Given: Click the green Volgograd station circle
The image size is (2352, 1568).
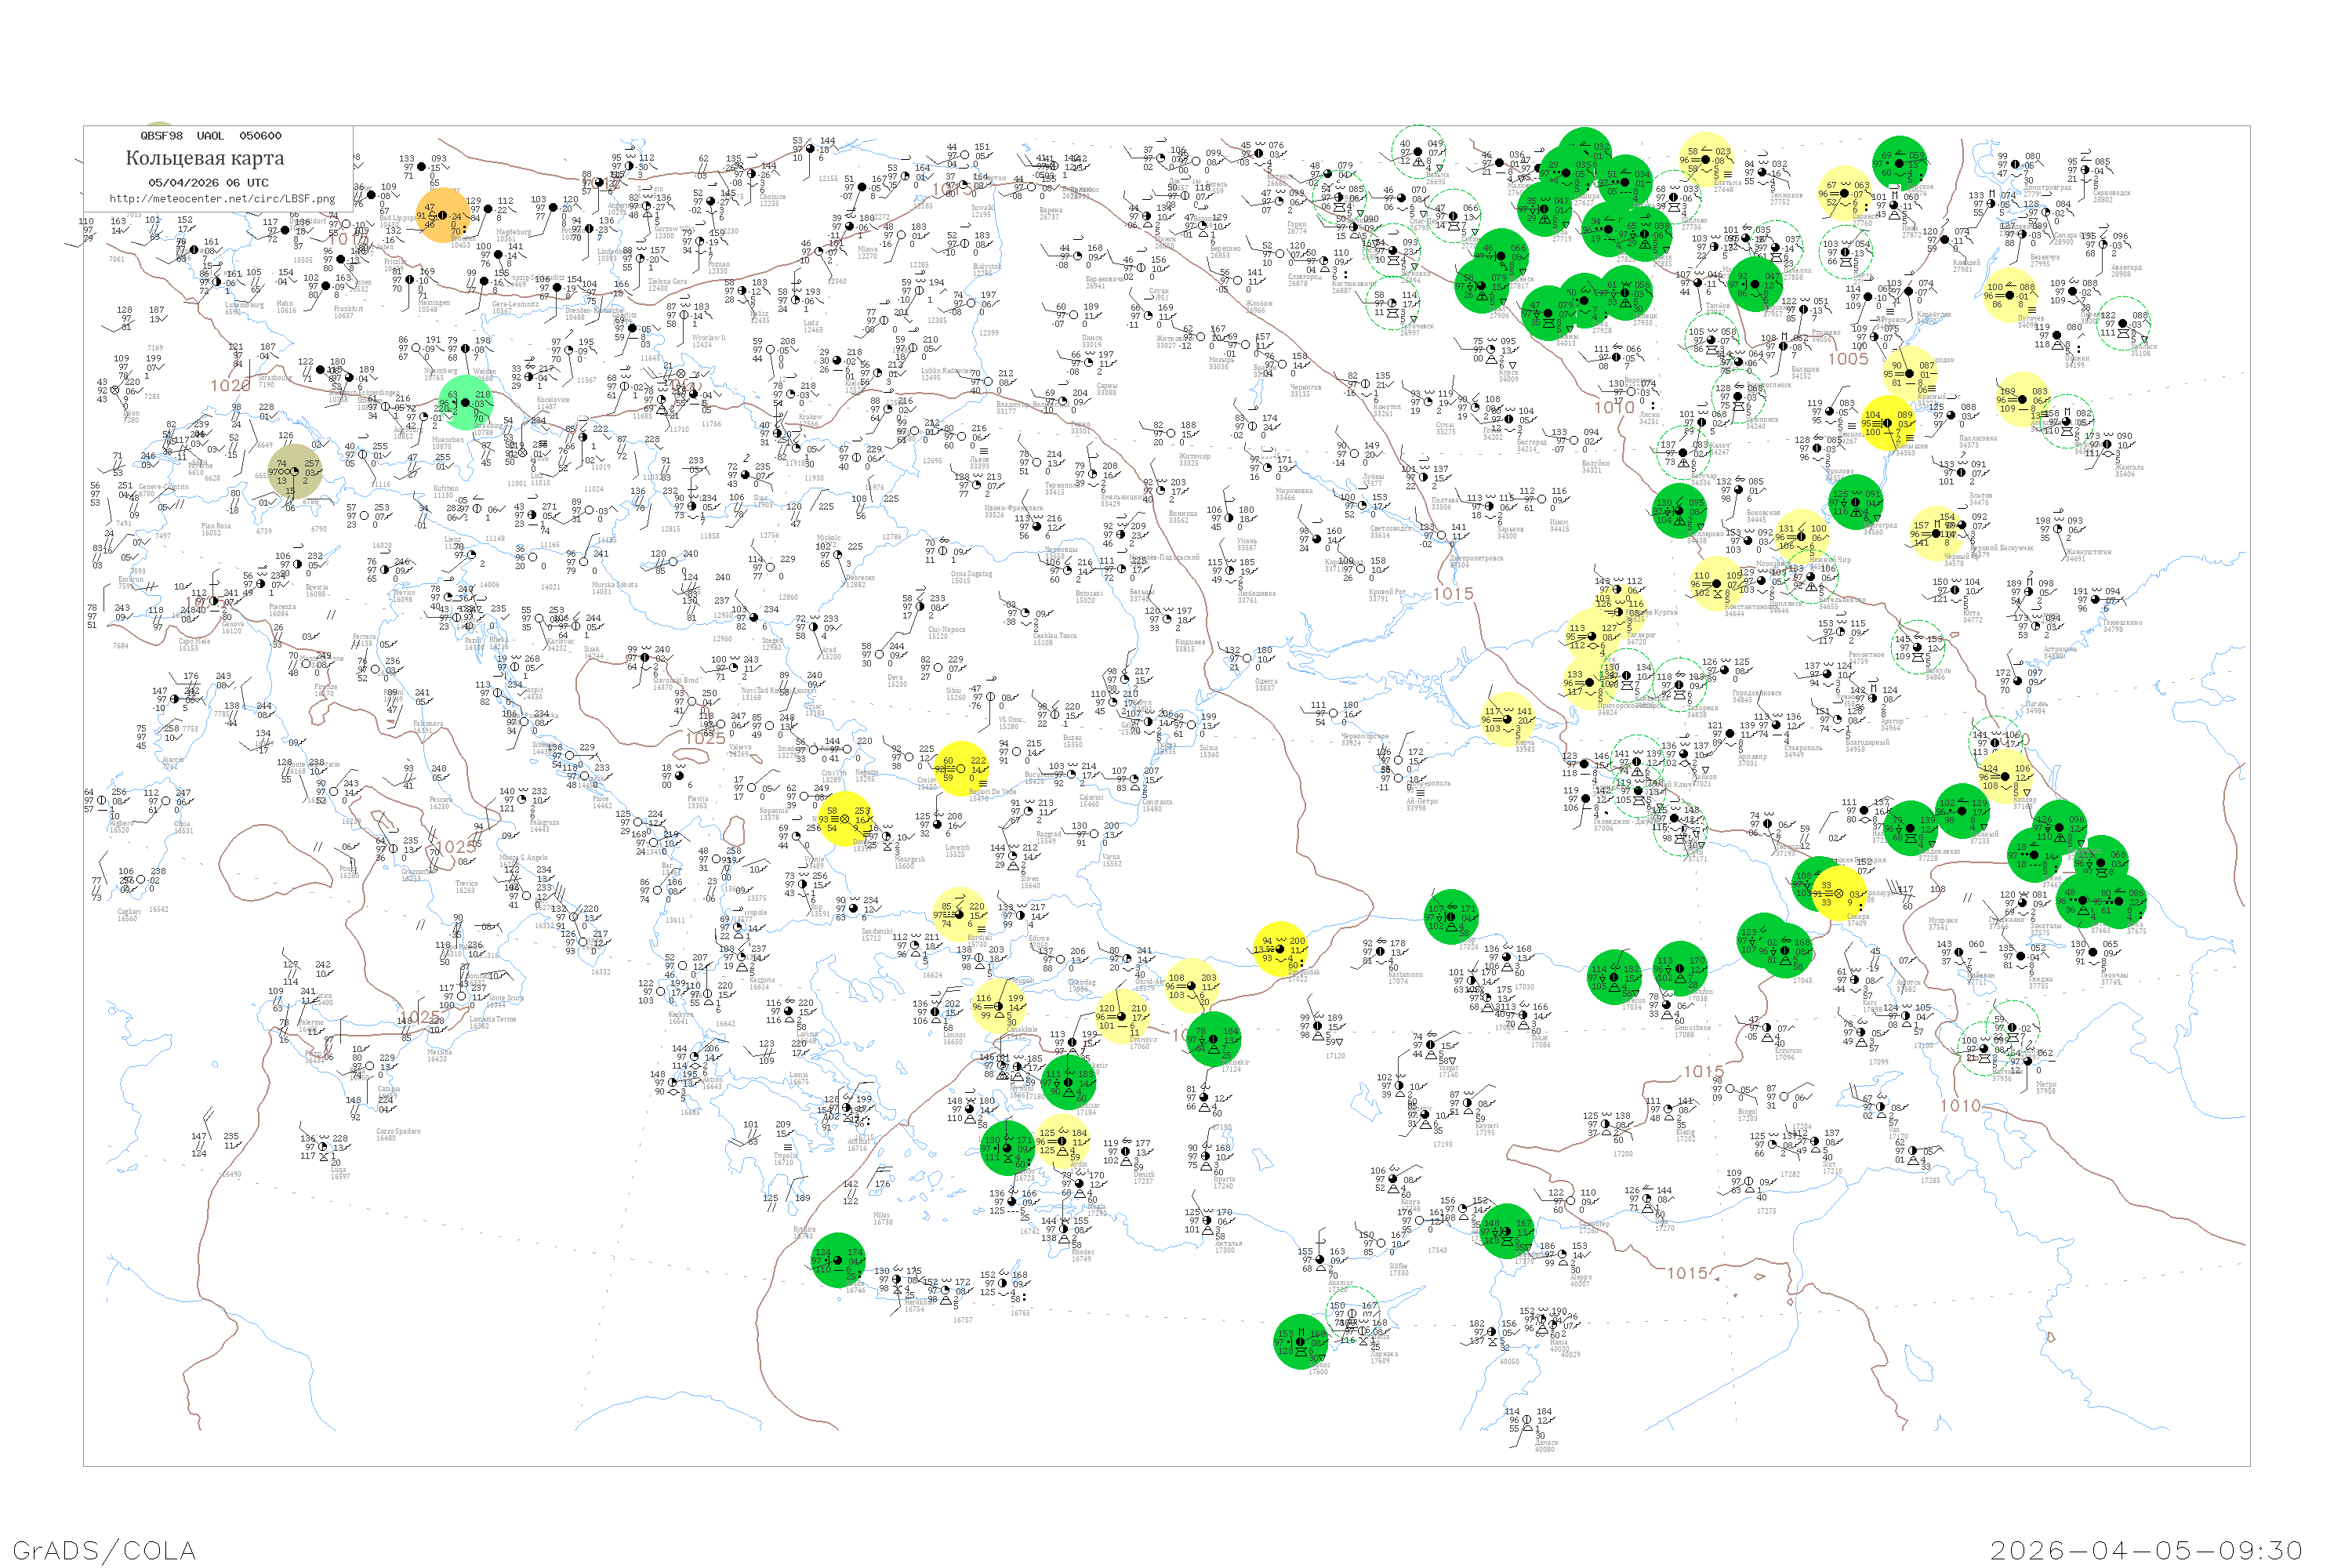Looking at the screenshot, I should pyautogui.click(x=1856, y=502).
